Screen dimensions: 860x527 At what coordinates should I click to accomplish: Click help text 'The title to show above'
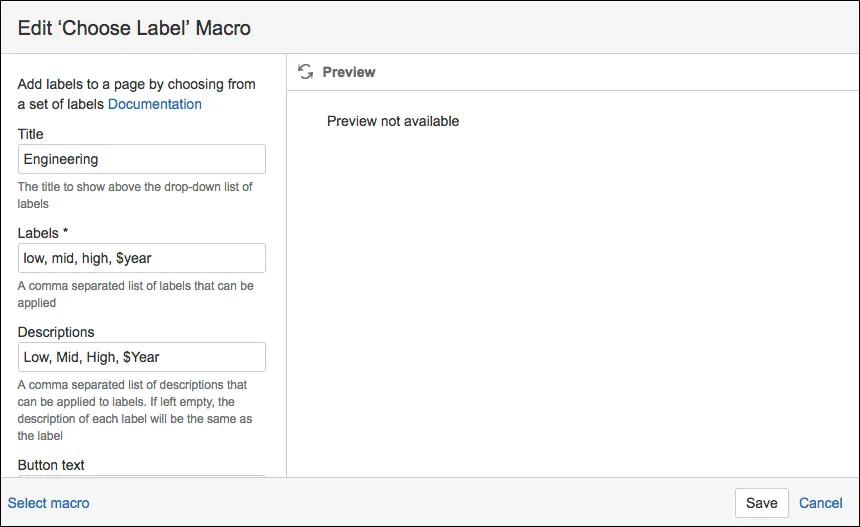(x=135, y=195)
